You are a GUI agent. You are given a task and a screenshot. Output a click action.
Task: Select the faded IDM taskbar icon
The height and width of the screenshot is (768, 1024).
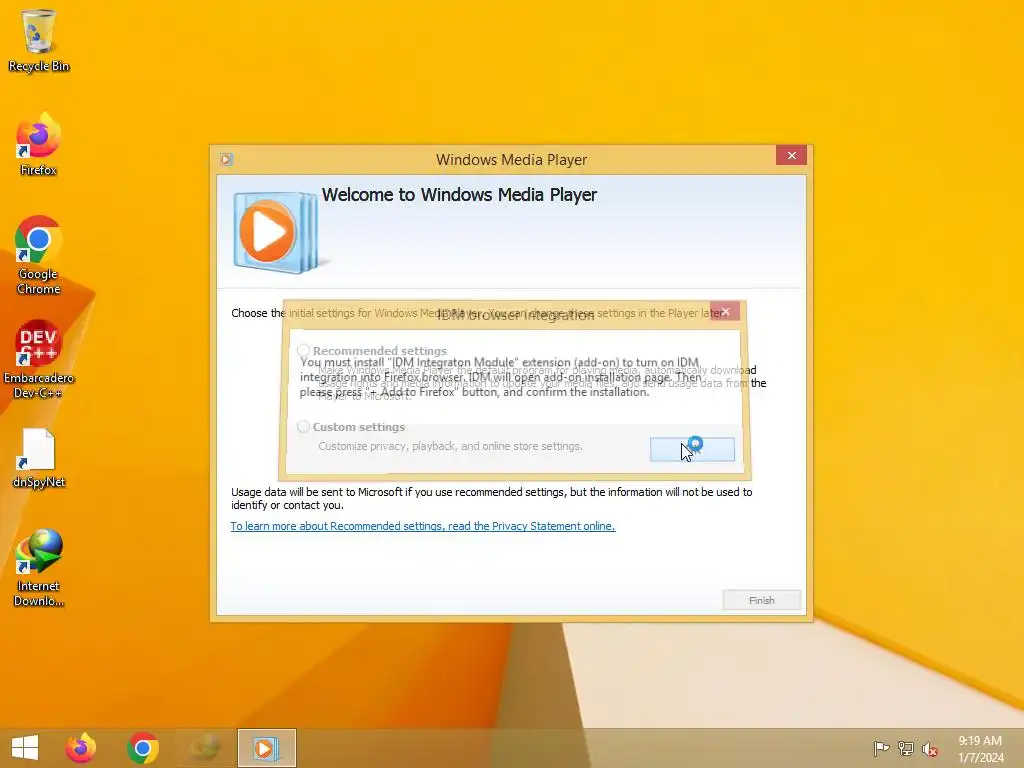pyautogui.click(x=205, y=748)
